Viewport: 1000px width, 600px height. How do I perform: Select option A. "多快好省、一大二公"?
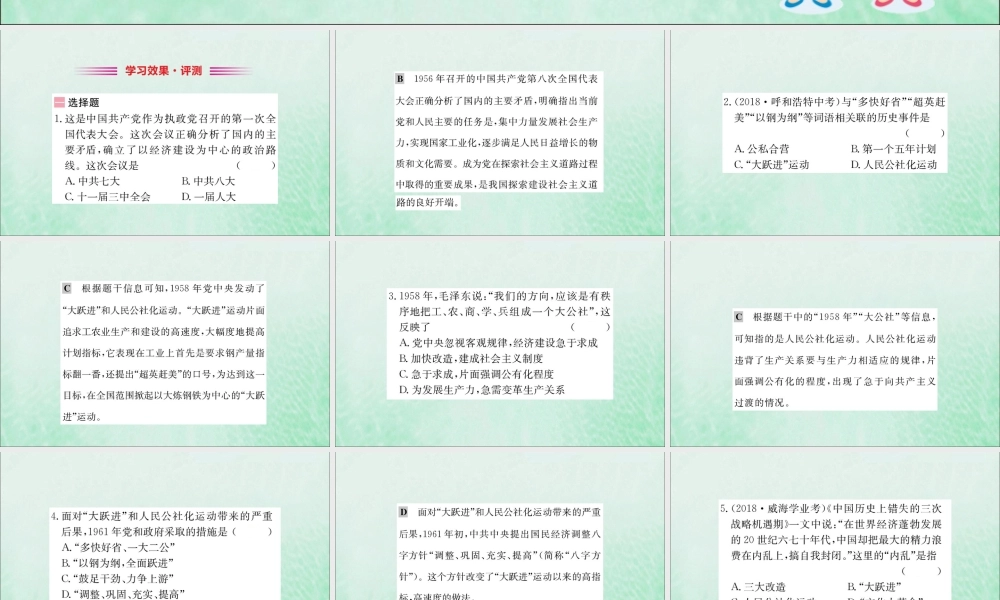point(118,547)
